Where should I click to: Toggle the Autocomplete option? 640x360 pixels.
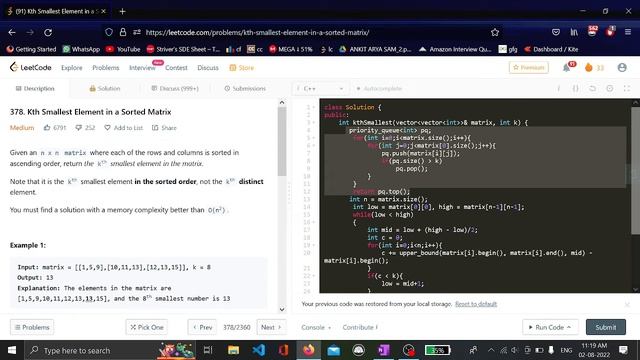pos(379,89)
